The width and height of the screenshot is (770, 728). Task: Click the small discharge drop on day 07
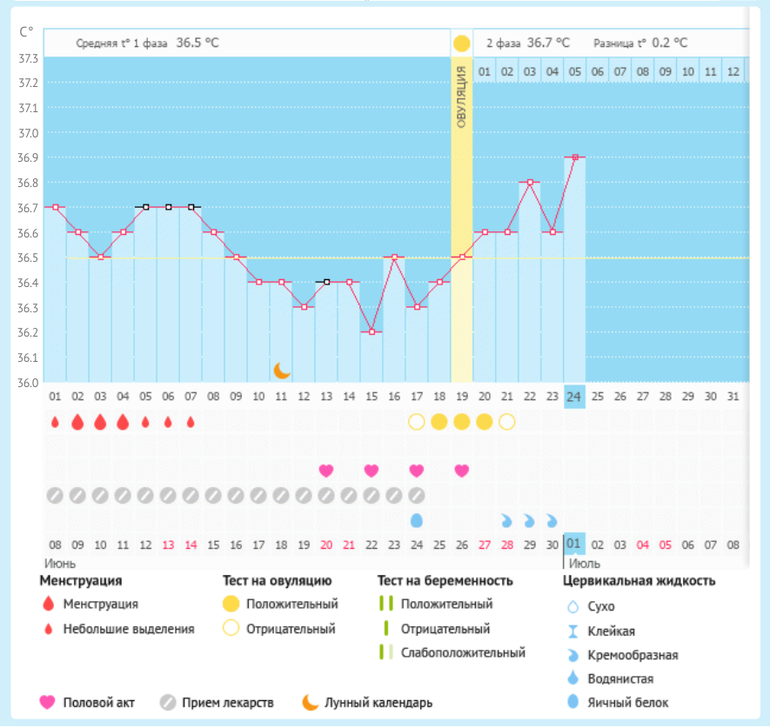190,422
